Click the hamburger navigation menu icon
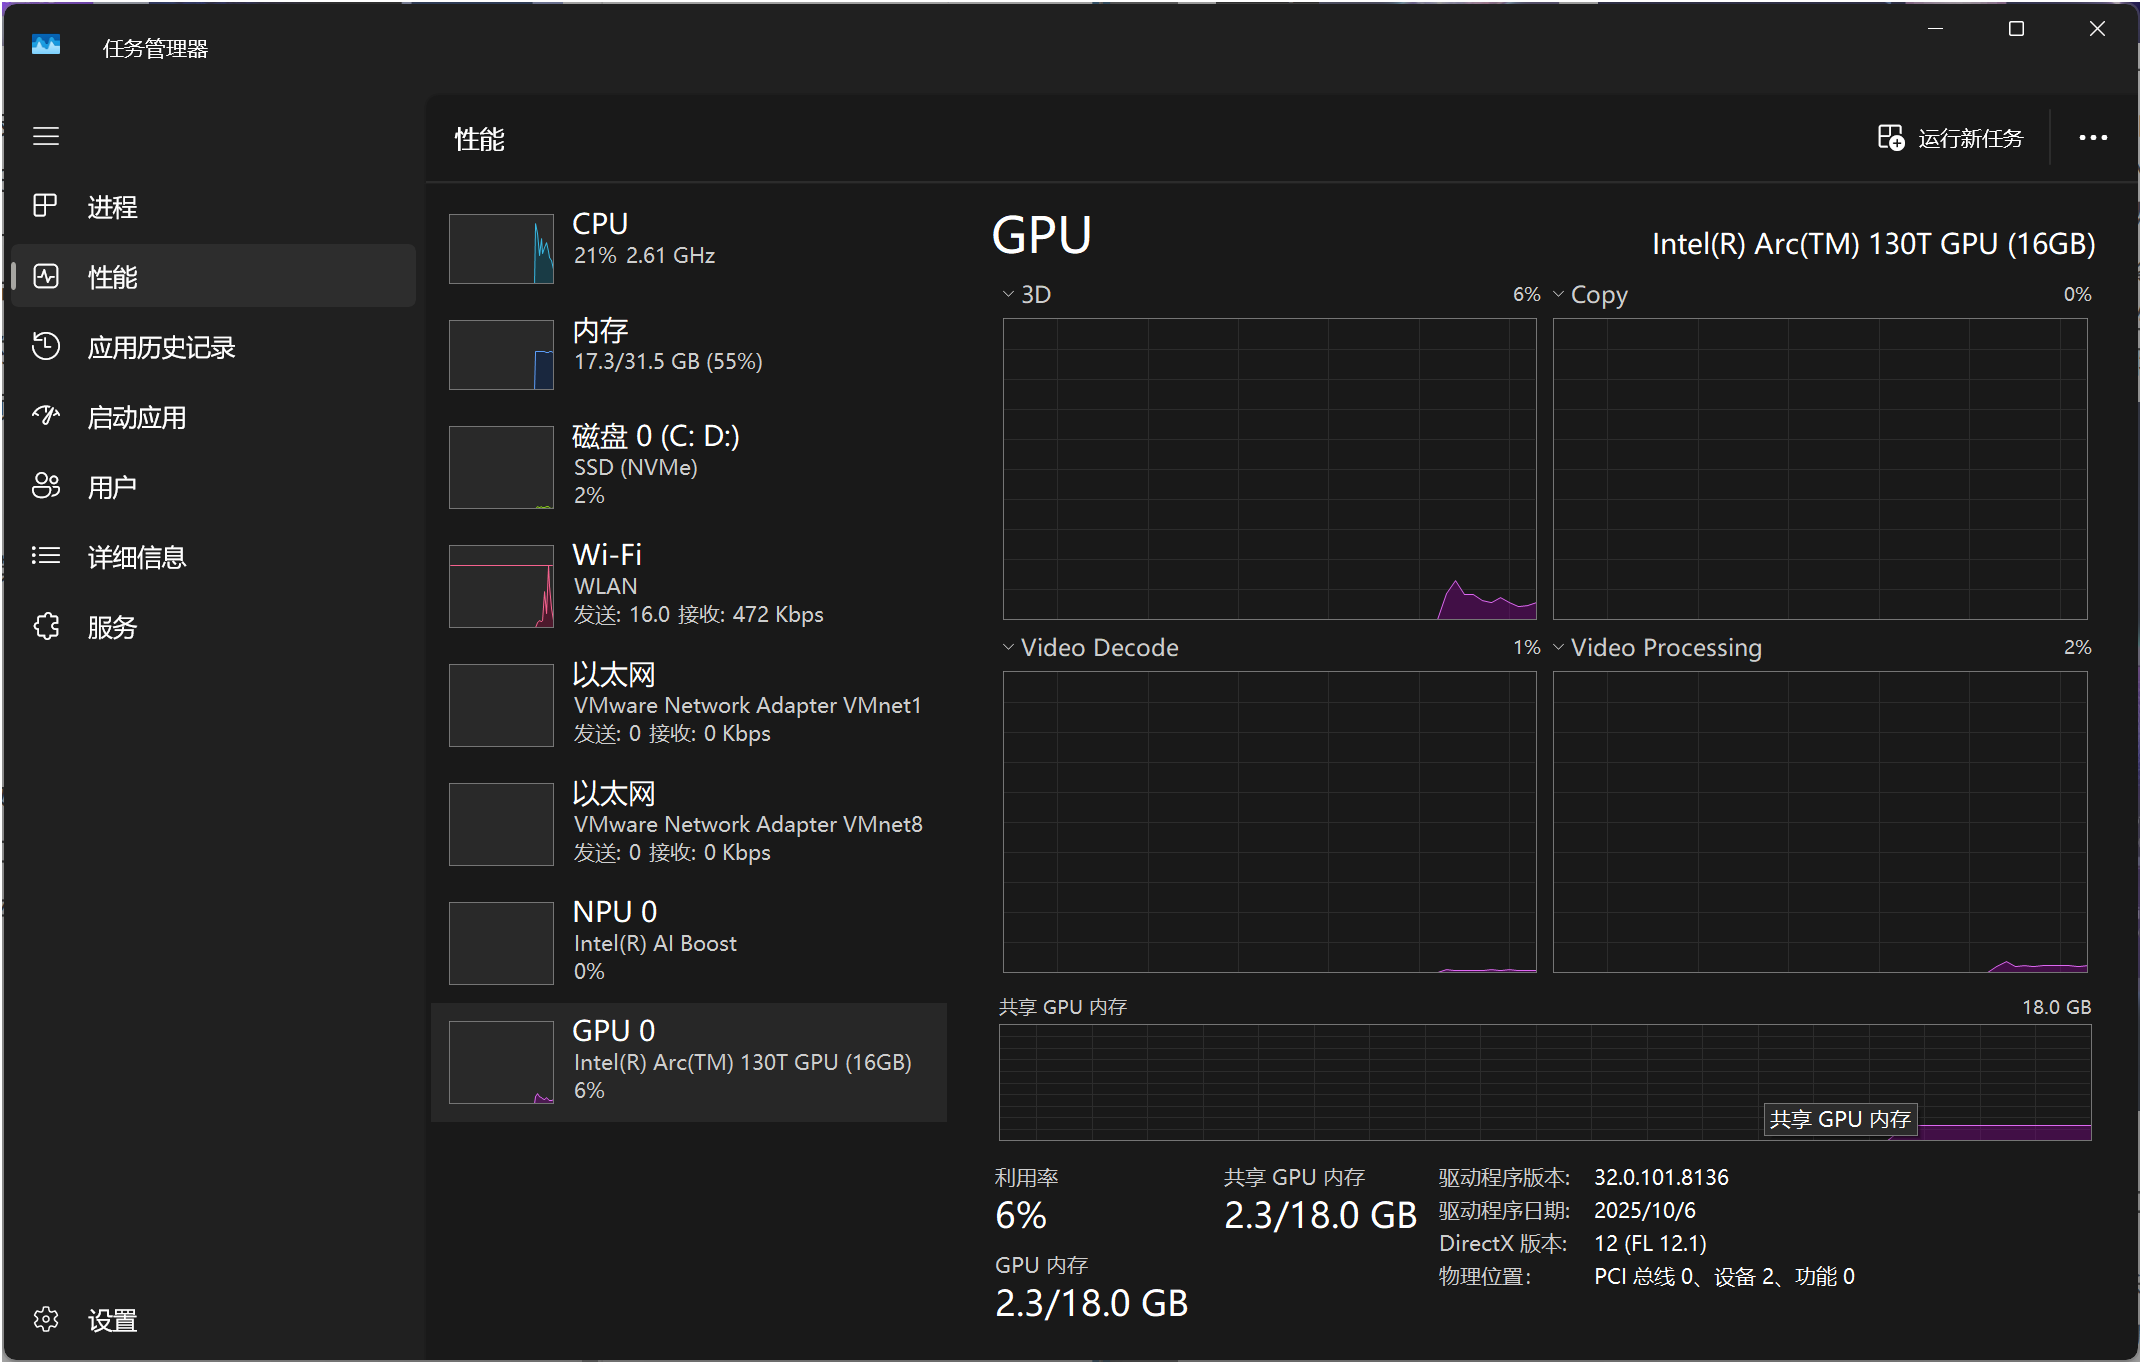The height and width of the screenshot is (1364, 2142). coord(46,136)
